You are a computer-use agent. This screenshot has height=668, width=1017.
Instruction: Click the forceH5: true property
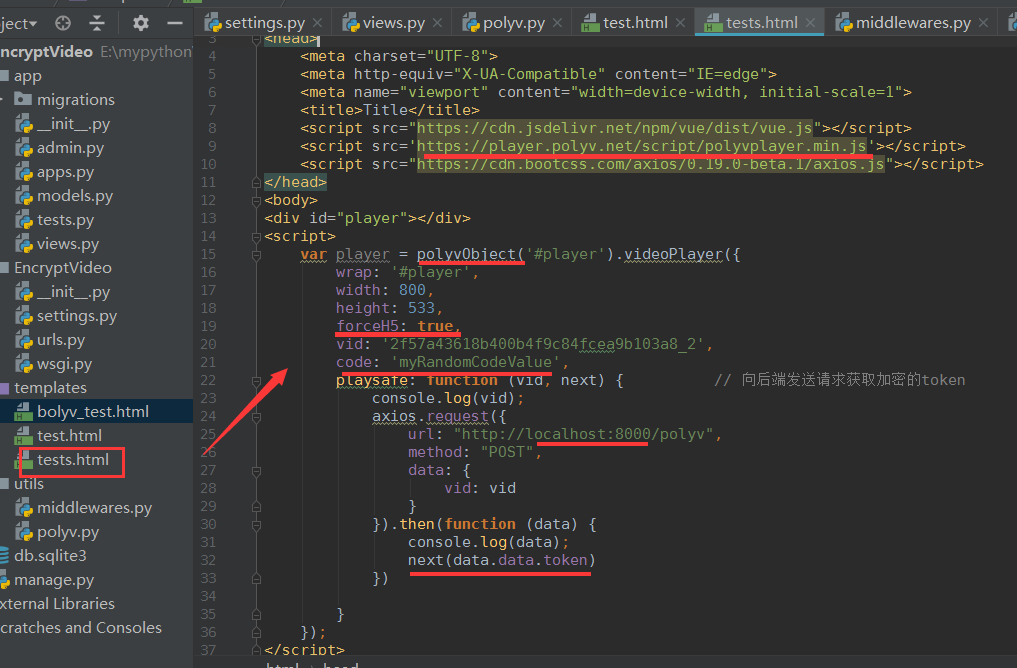(x=398, y=326)
